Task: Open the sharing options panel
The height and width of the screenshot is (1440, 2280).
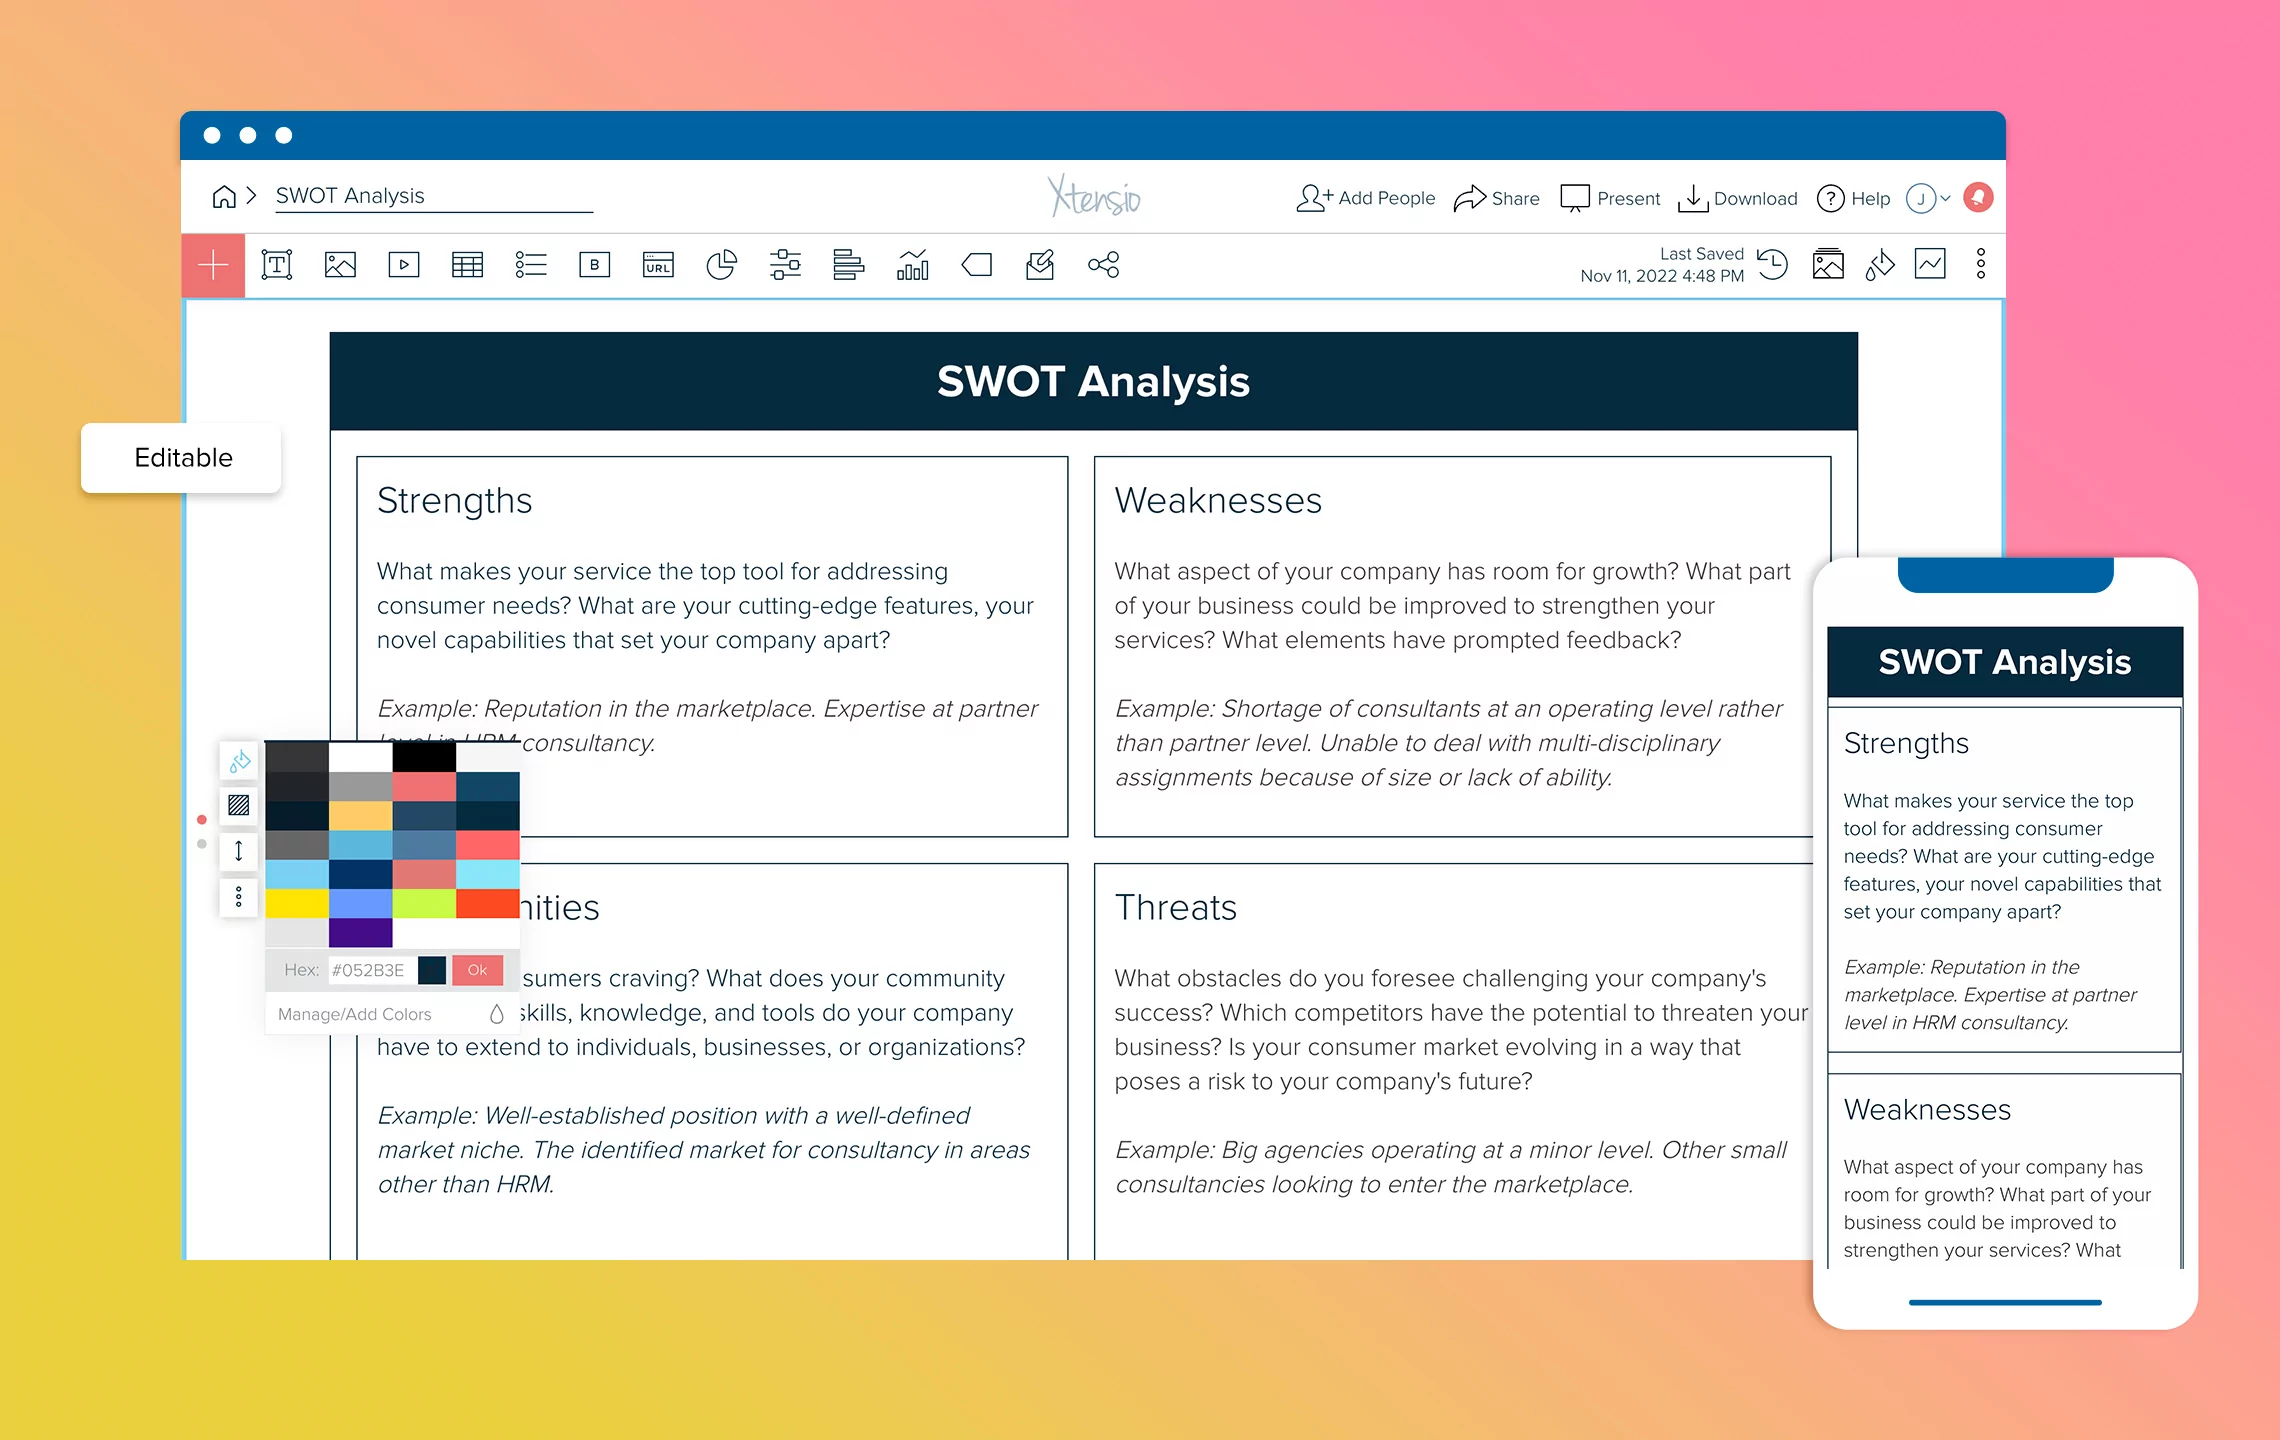Action: pyautogui.click(x=1497, y=198)
